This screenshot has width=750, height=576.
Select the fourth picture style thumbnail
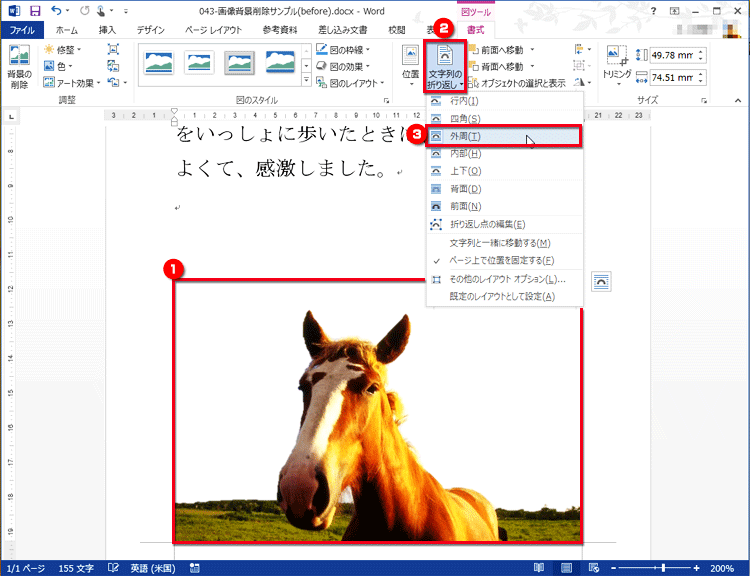pyautogui.click(x=280, y=62)
